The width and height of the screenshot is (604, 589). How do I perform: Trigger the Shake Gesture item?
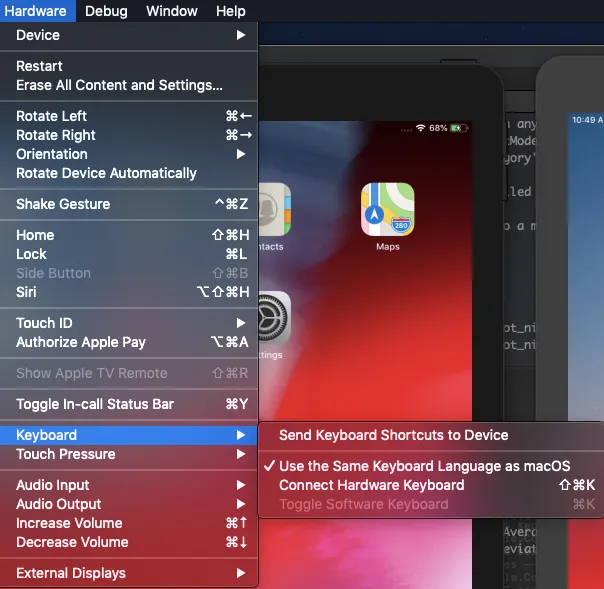point(129,204)
